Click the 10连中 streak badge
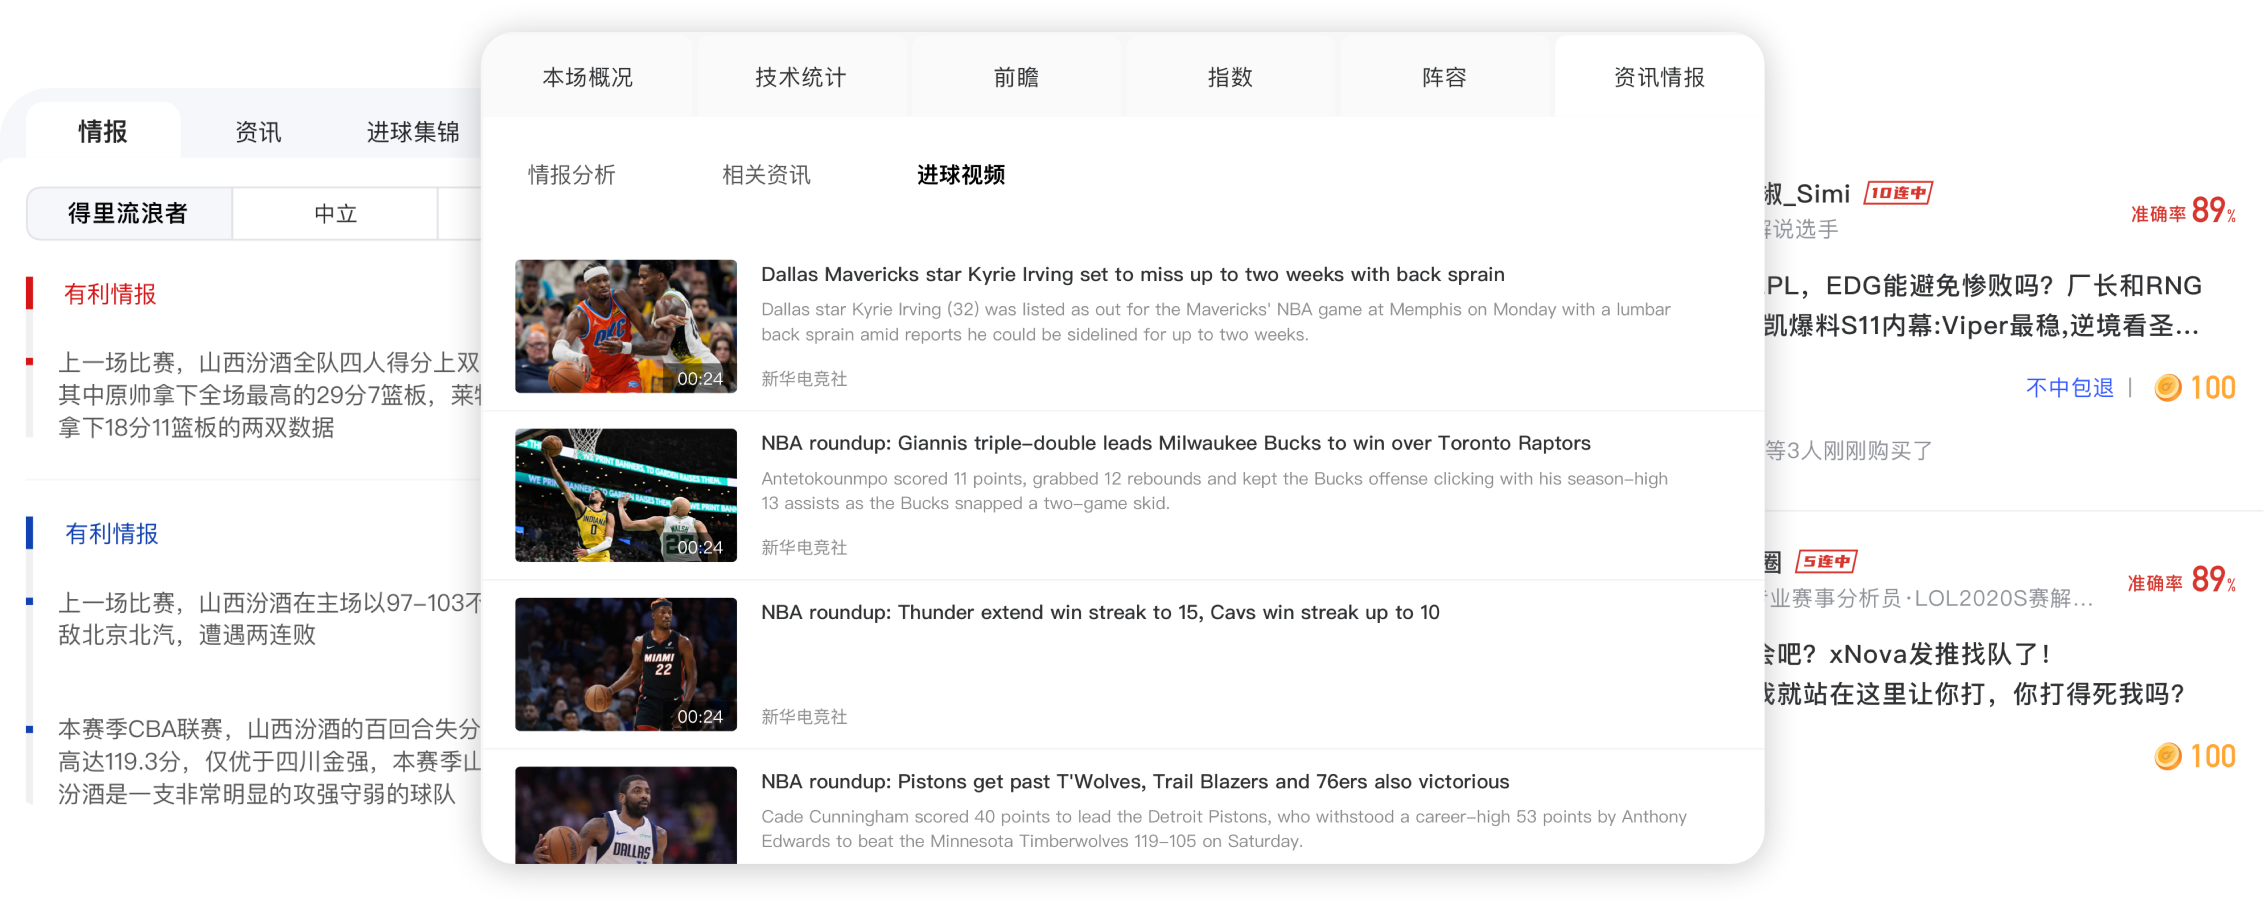Viewport: 2264px width, 904px height. (1898, 193)
